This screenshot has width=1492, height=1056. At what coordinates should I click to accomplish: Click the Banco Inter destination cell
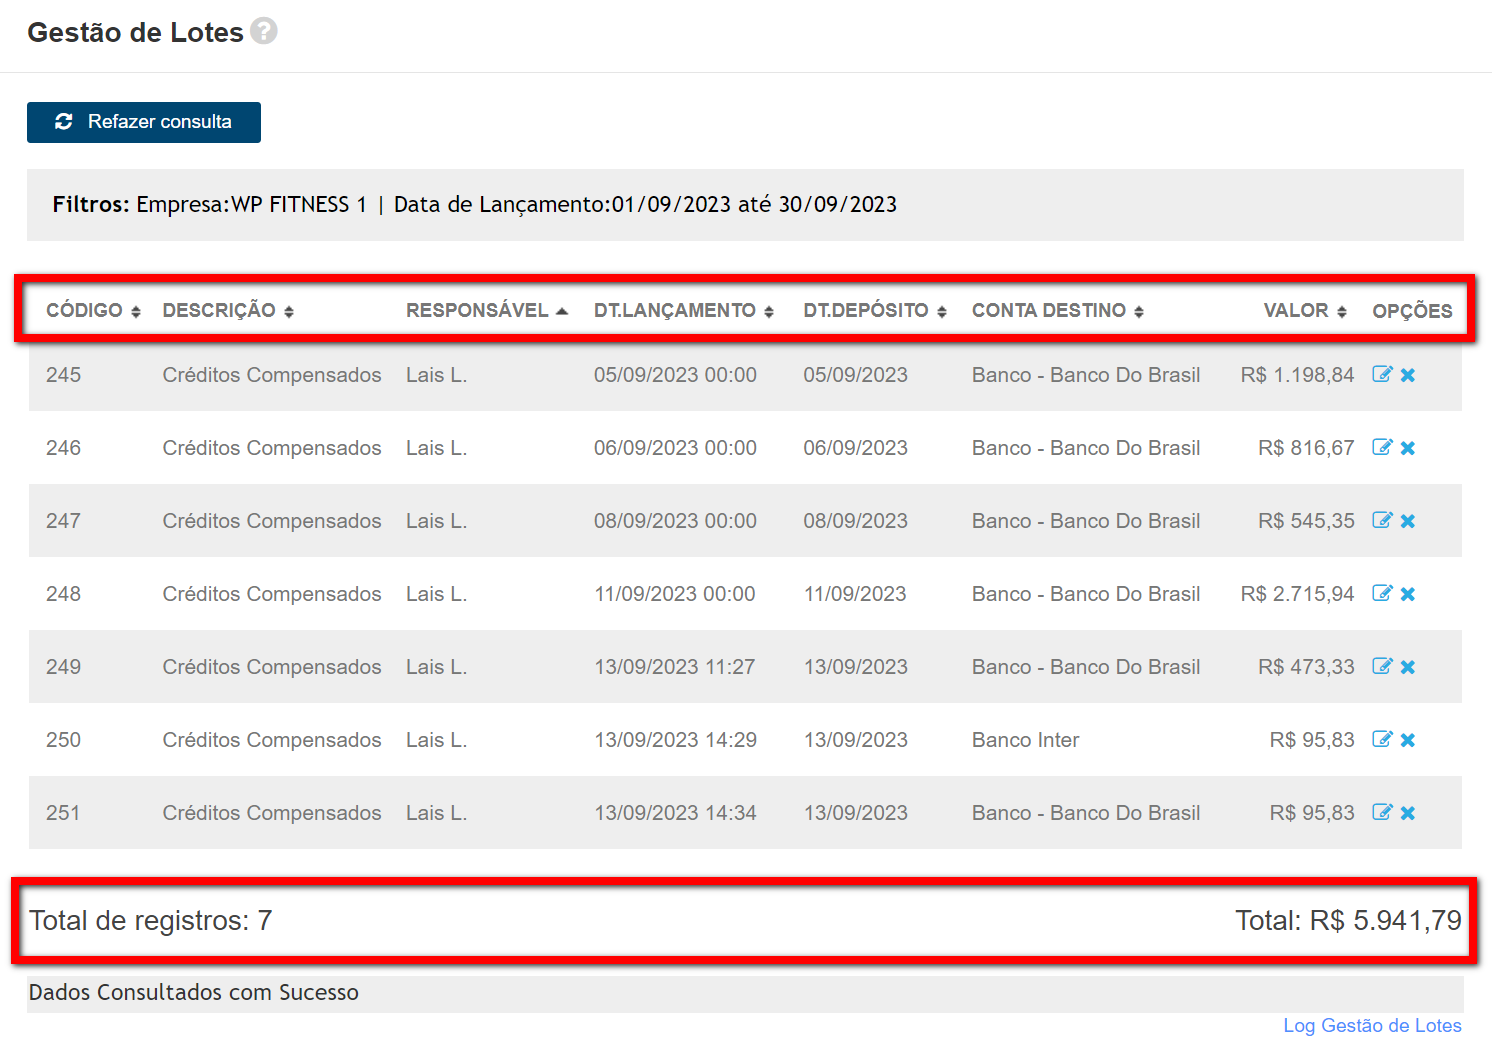[x=1025, y=740]
